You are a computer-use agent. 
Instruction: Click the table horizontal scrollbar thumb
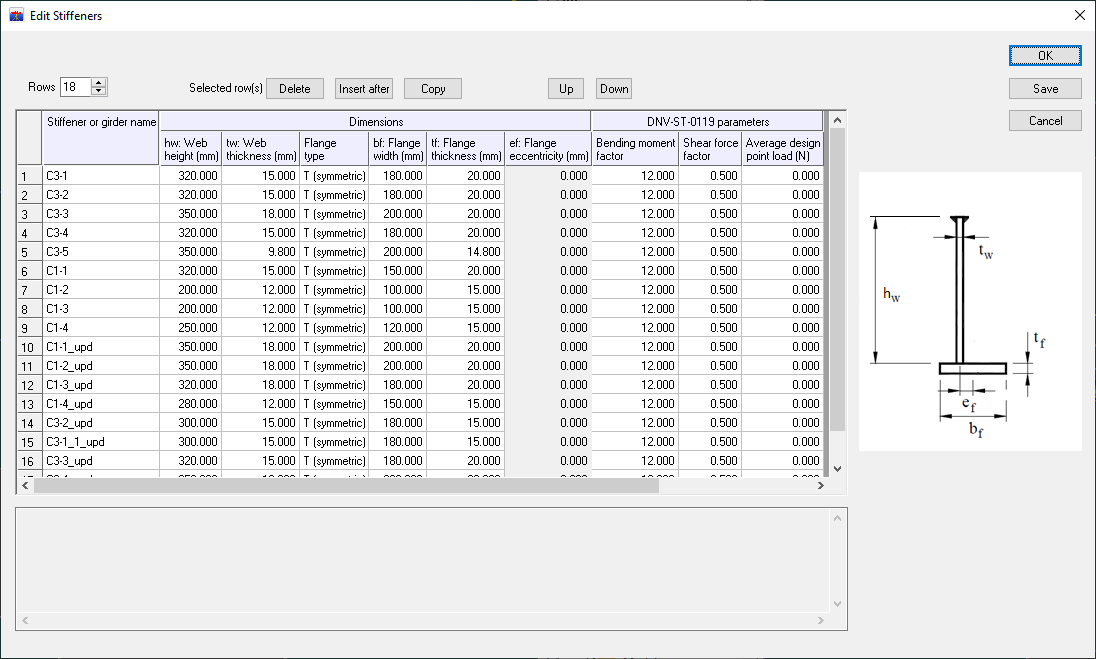pos(346,486)
